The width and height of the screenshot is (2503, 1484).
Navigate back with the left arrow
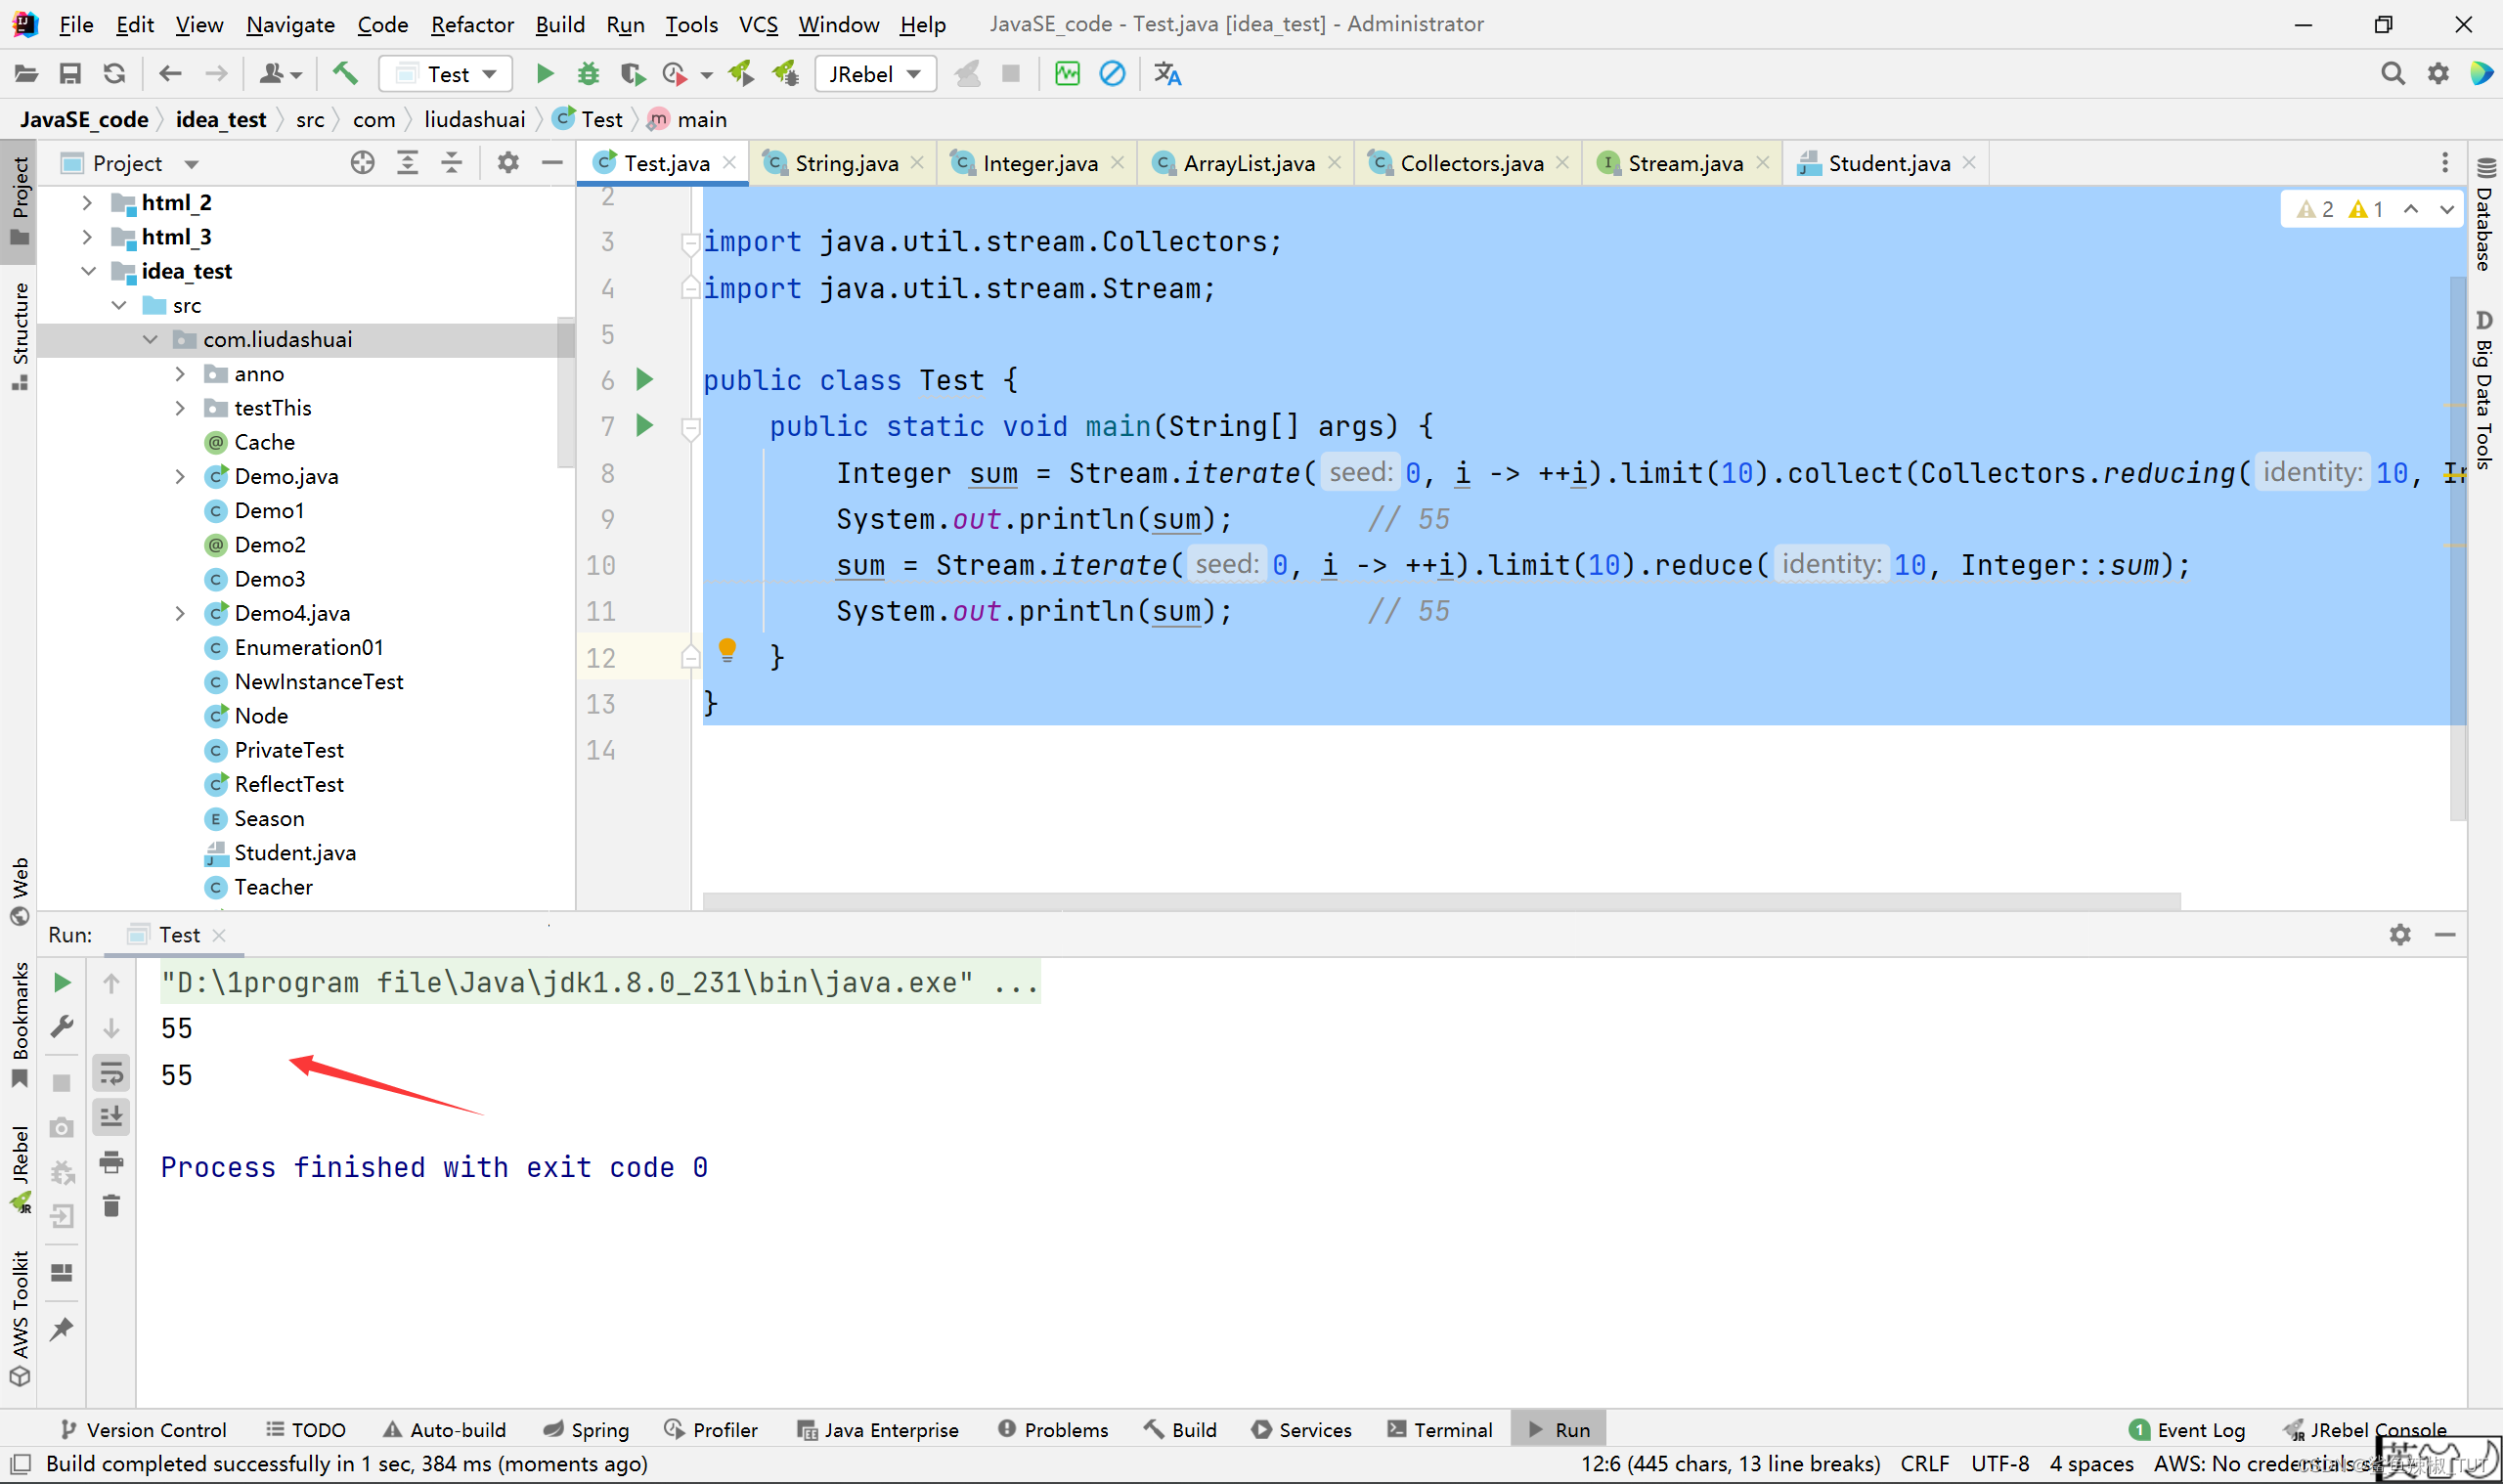pos(170,74)
